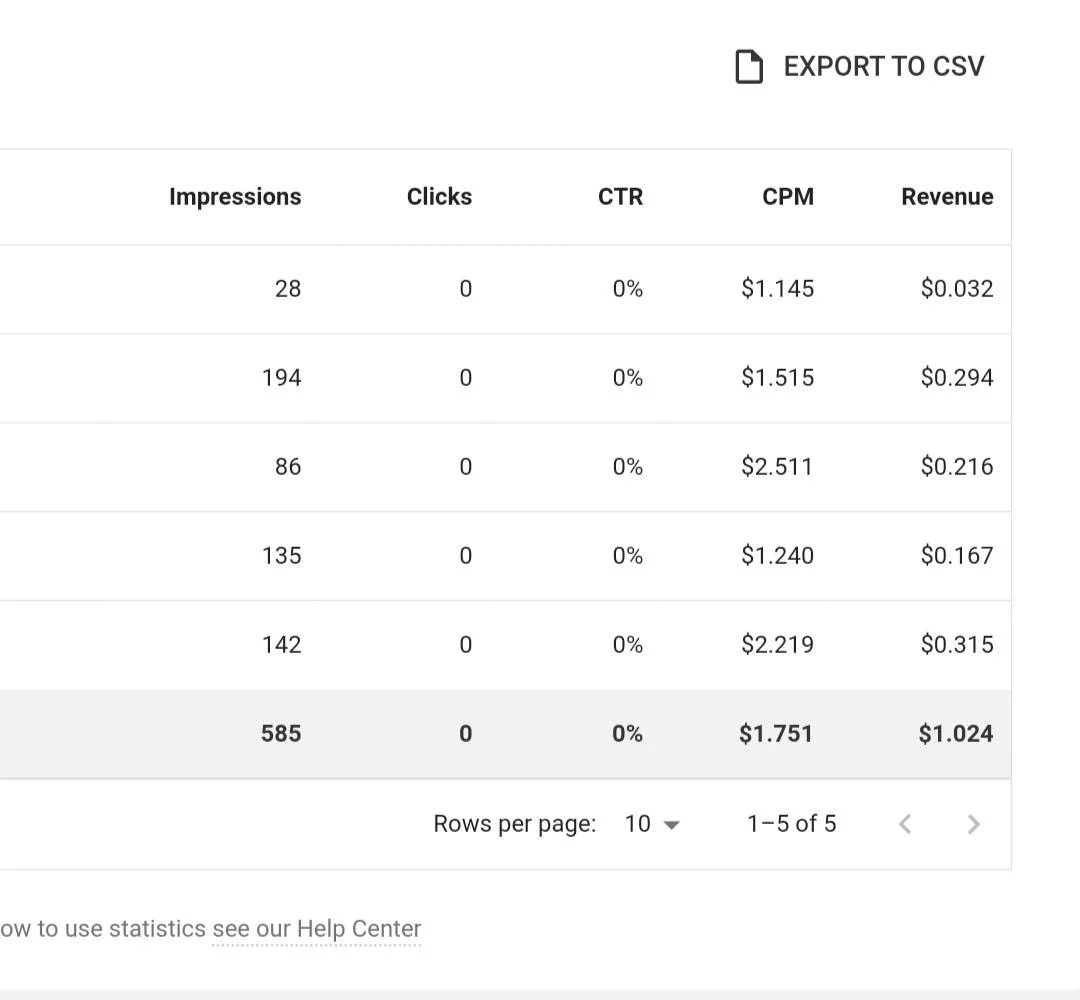
Task: Open the rows per page dropdown arrow
Action: point(671,825)
